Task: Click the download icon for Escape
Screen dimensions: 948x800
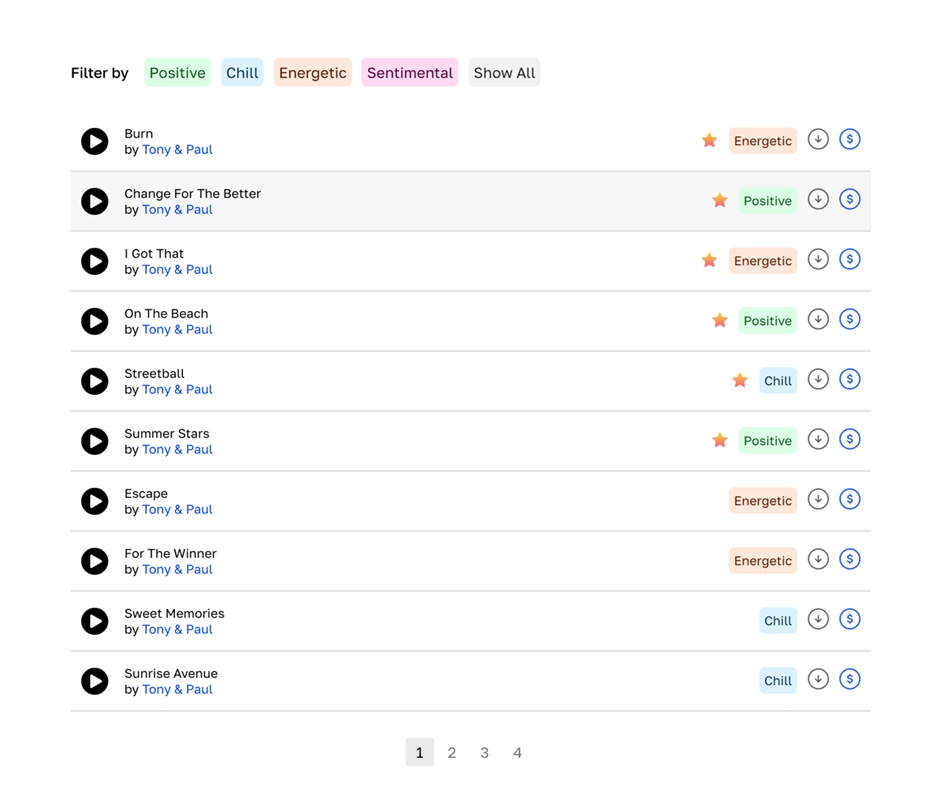Action: coord(818,499)
